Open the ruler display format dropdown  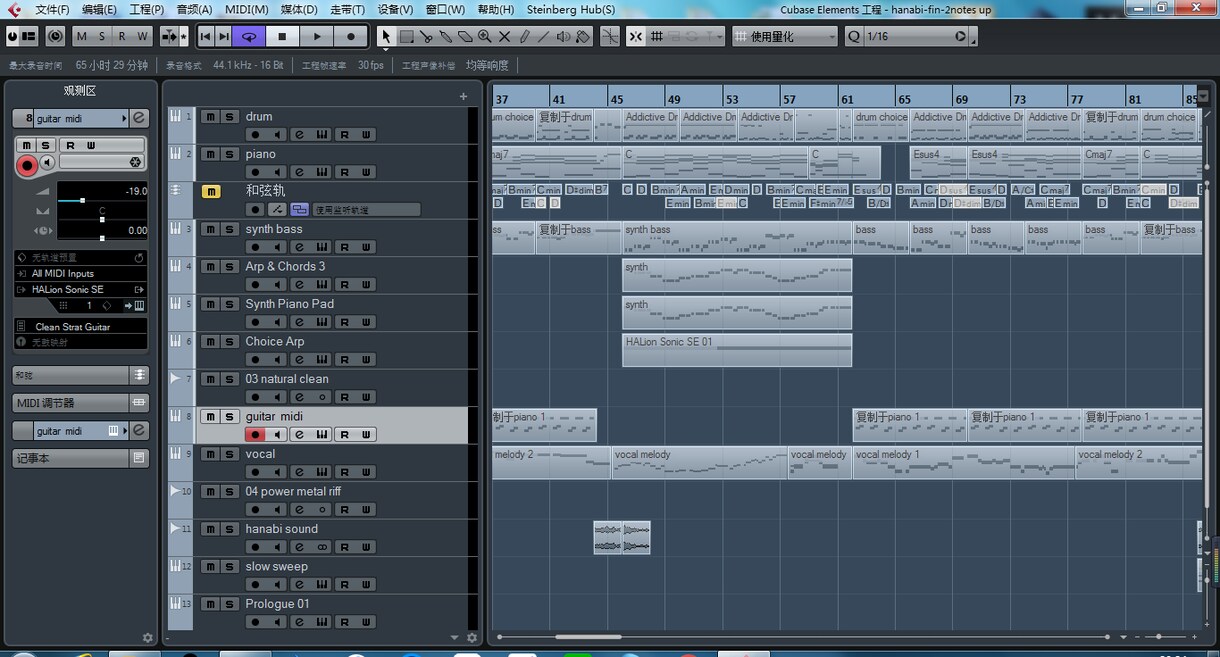point(1203,97)
